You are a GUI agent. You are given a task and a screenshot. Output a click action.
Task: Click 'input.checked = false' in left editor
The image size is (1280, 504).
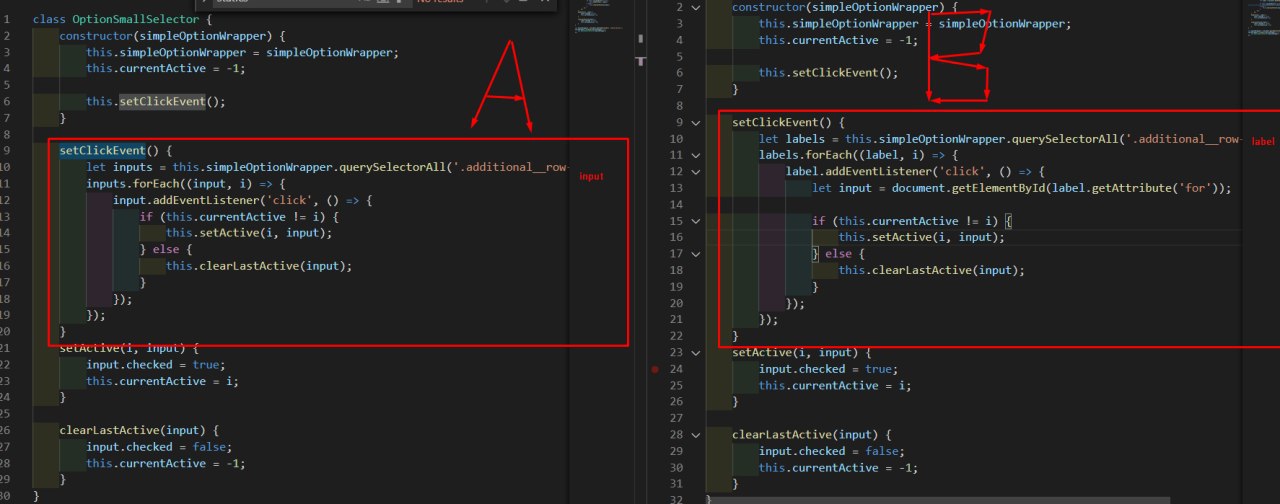coord(159,447)
